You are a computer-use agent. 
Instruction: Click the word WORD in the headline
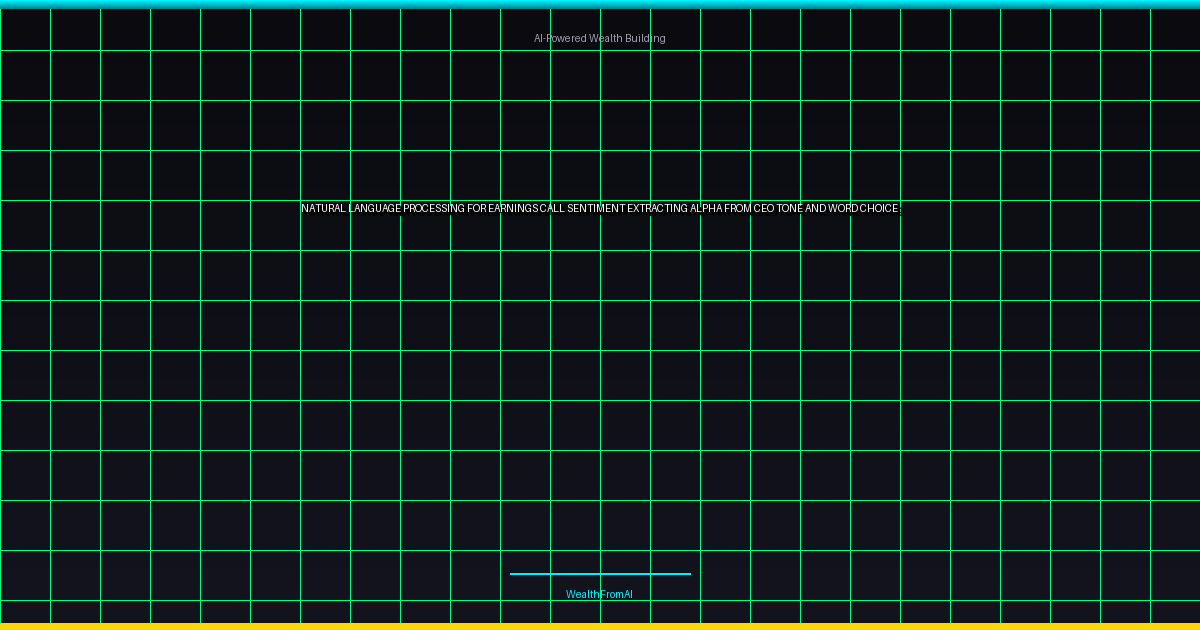pos(844,209)
